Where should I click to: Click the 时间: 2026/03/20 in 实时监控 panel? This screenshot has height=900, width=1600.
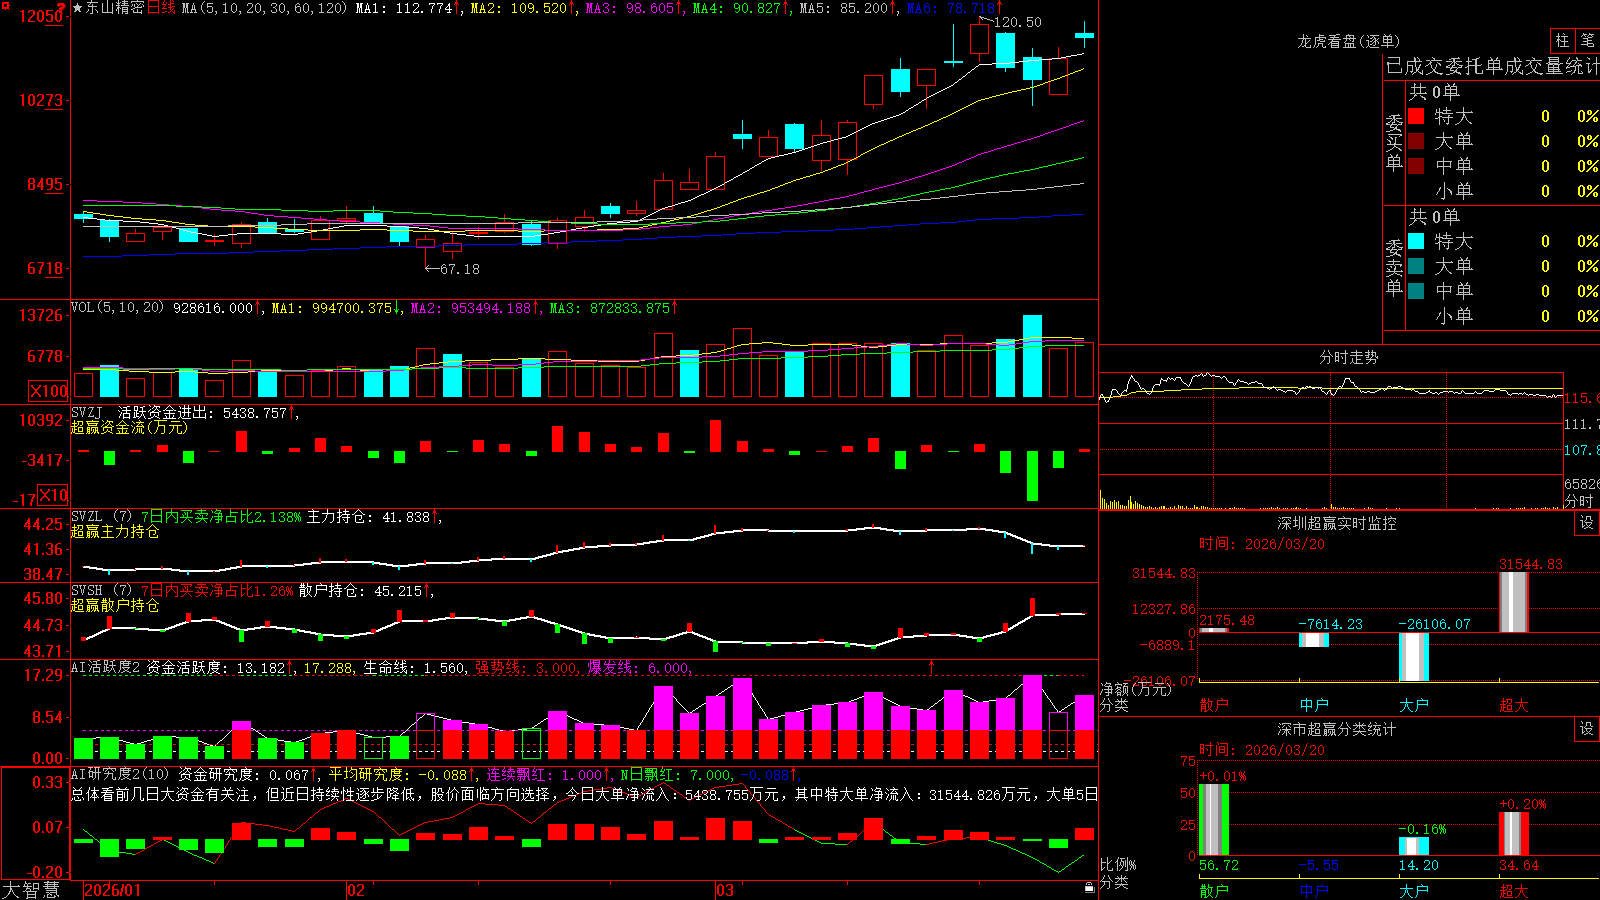1262,544
